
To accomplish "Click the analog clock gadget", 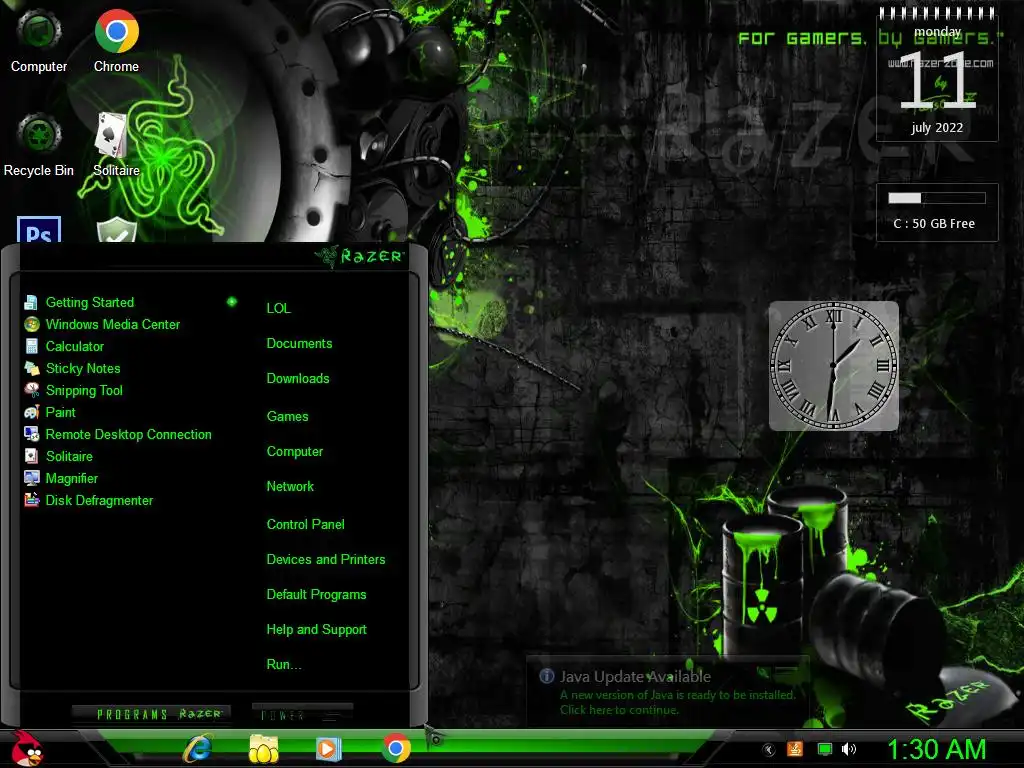I will coord(834,366).
